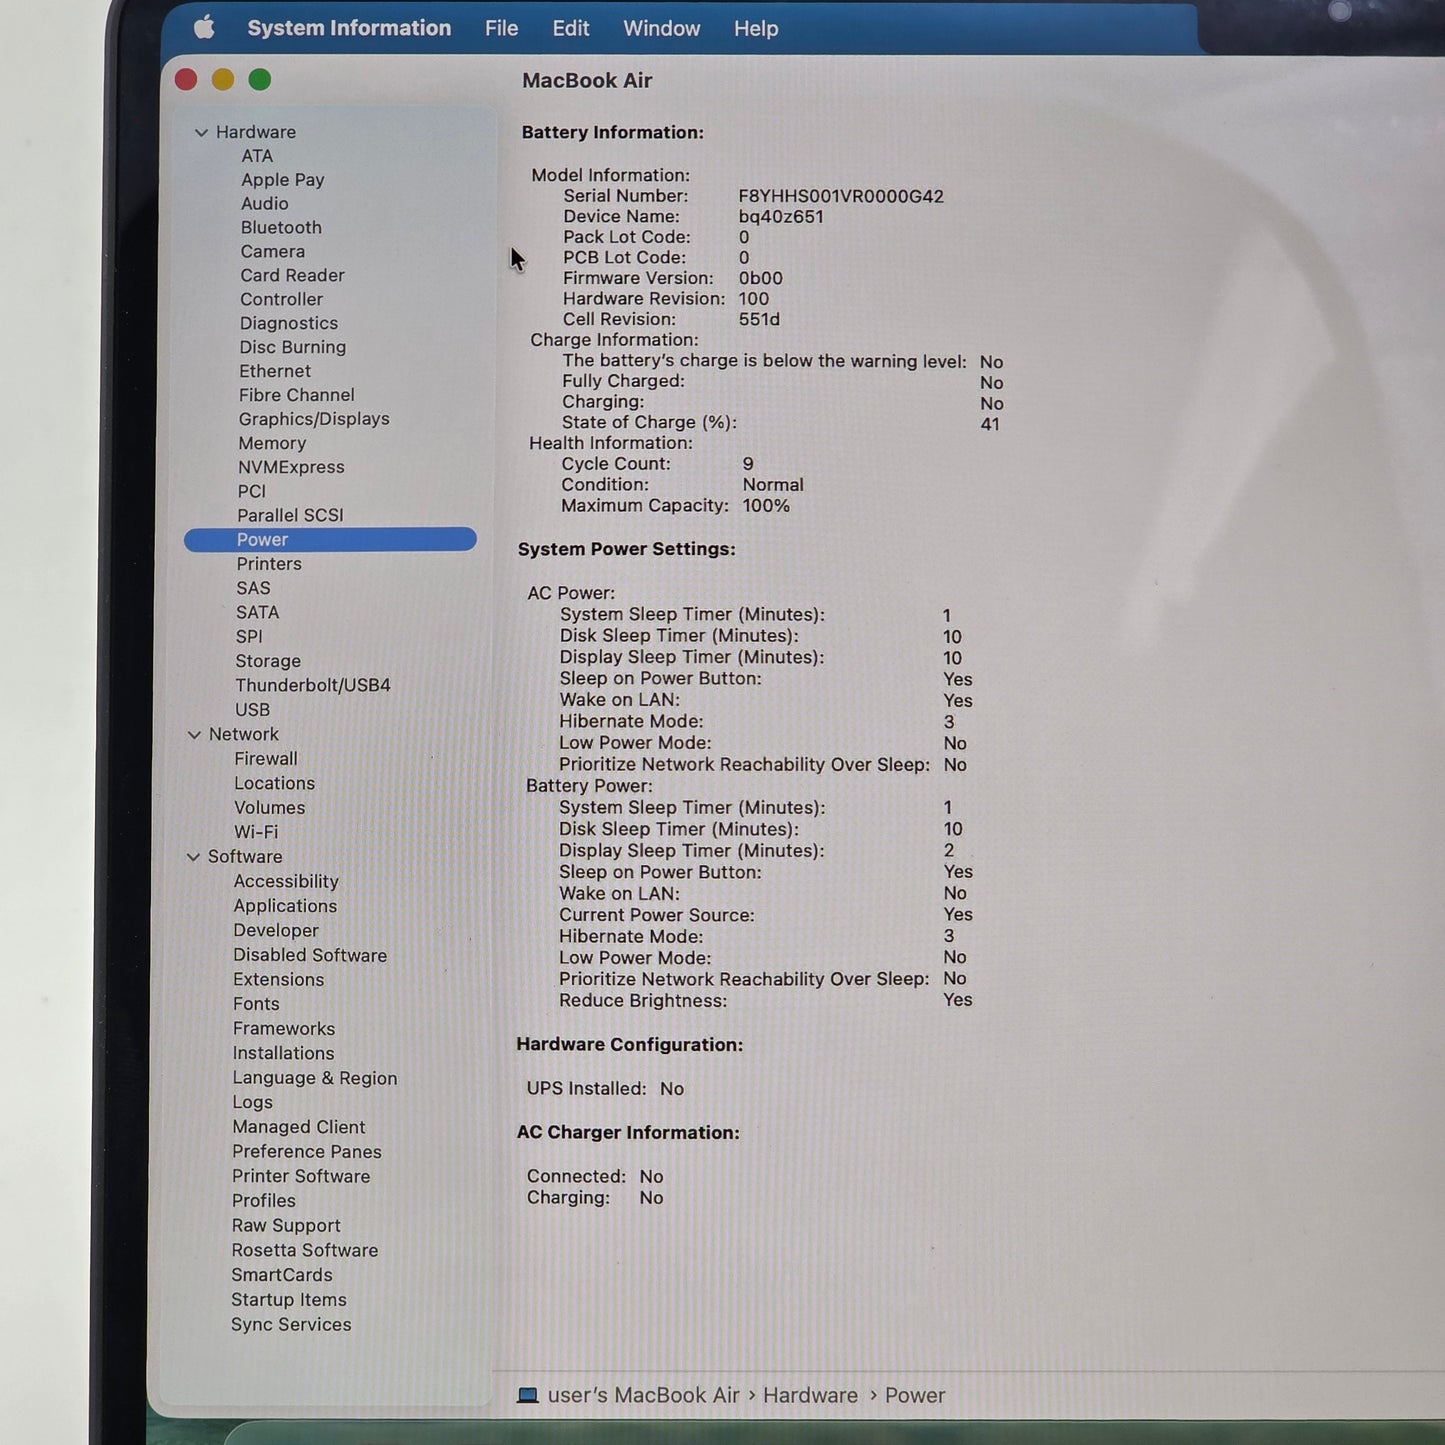The height and width of the screenshot is (1445, 1445).
Task: Select Ethernet in the sidebar
Action: pyautogui.click(x=275, y=371)
